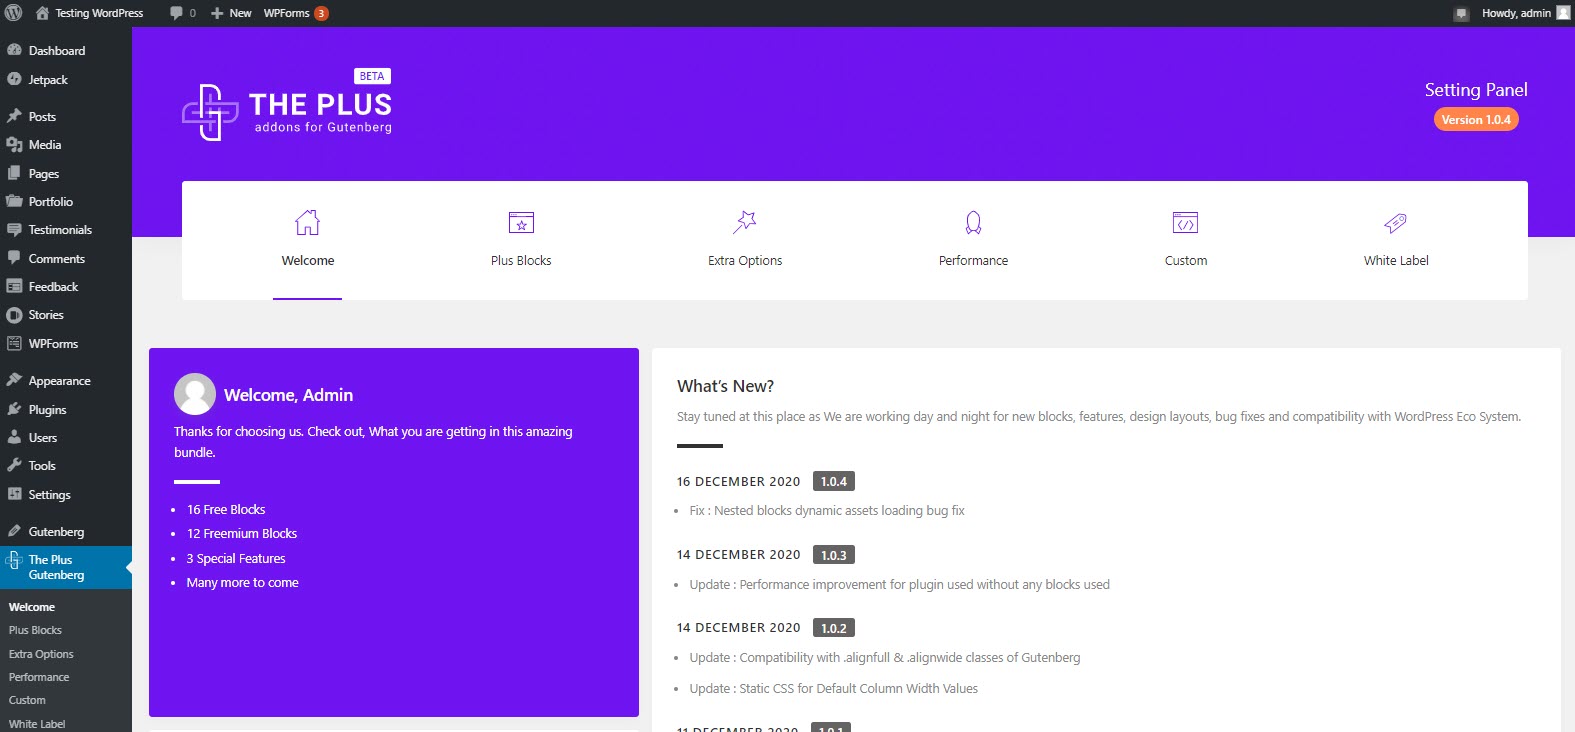Screen dimensions: 1575x732
Task: Click the admin avatar in Welcome card
Action: click(x=195, y=394)
